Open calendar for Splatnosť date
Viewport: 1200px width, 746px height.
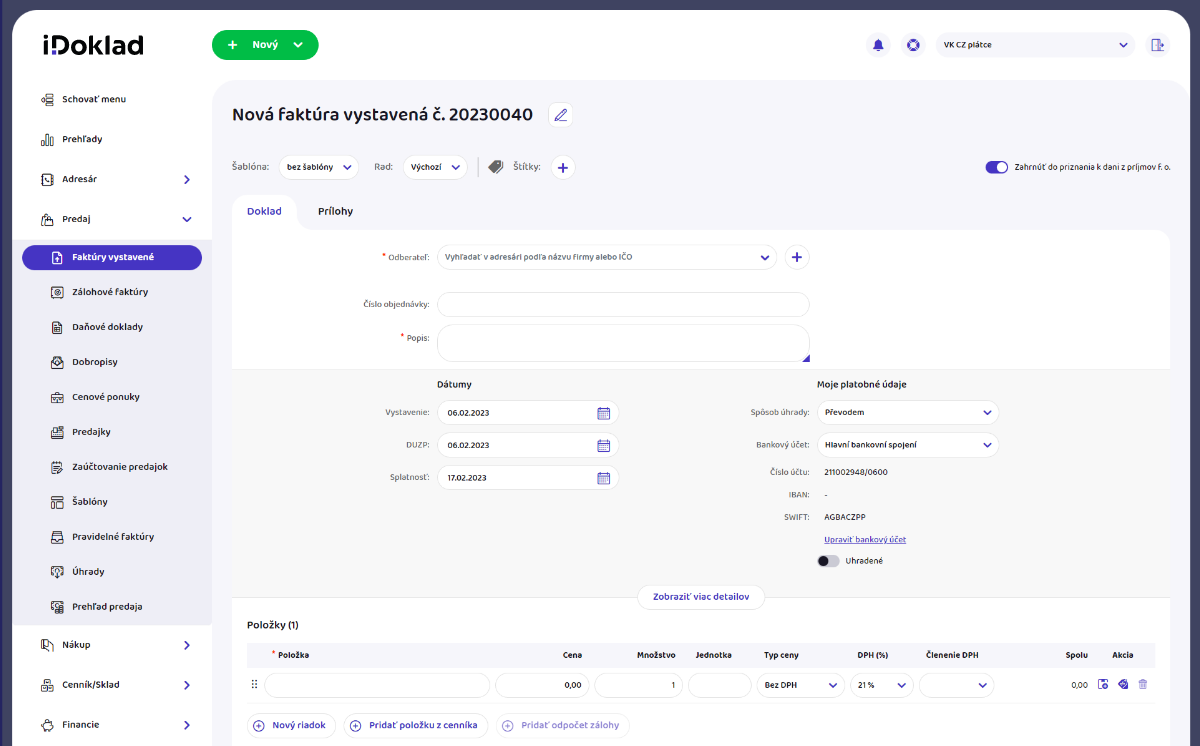pyautogui.click(x=603, y=478)
